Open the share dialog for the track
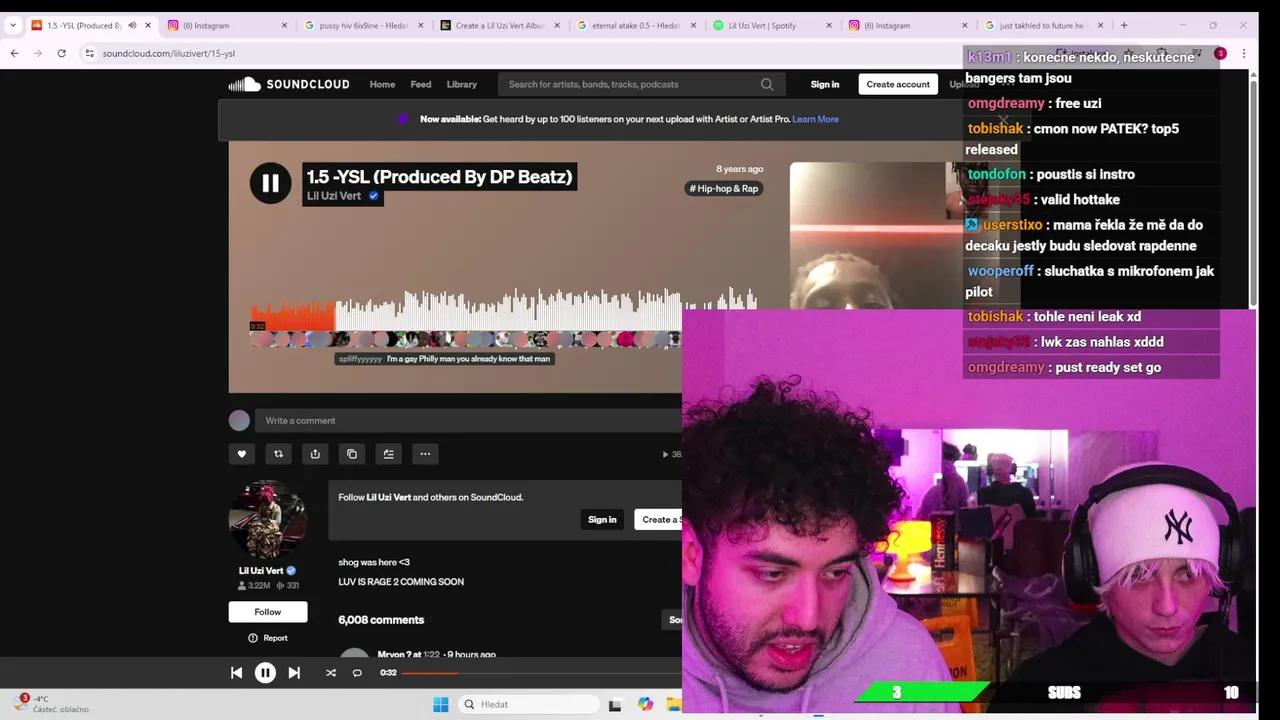The width and height of the screenshot is (1280, 720). (315, 454)
